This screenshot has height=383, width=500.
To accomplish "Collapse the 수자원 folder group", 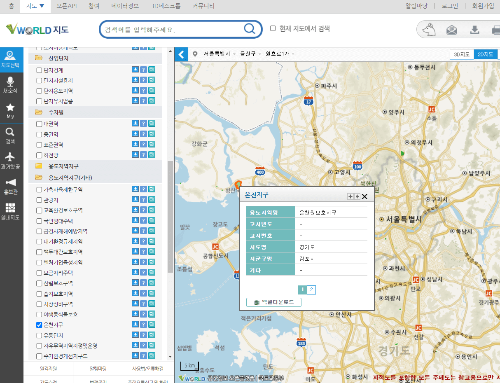I will 39,112.
